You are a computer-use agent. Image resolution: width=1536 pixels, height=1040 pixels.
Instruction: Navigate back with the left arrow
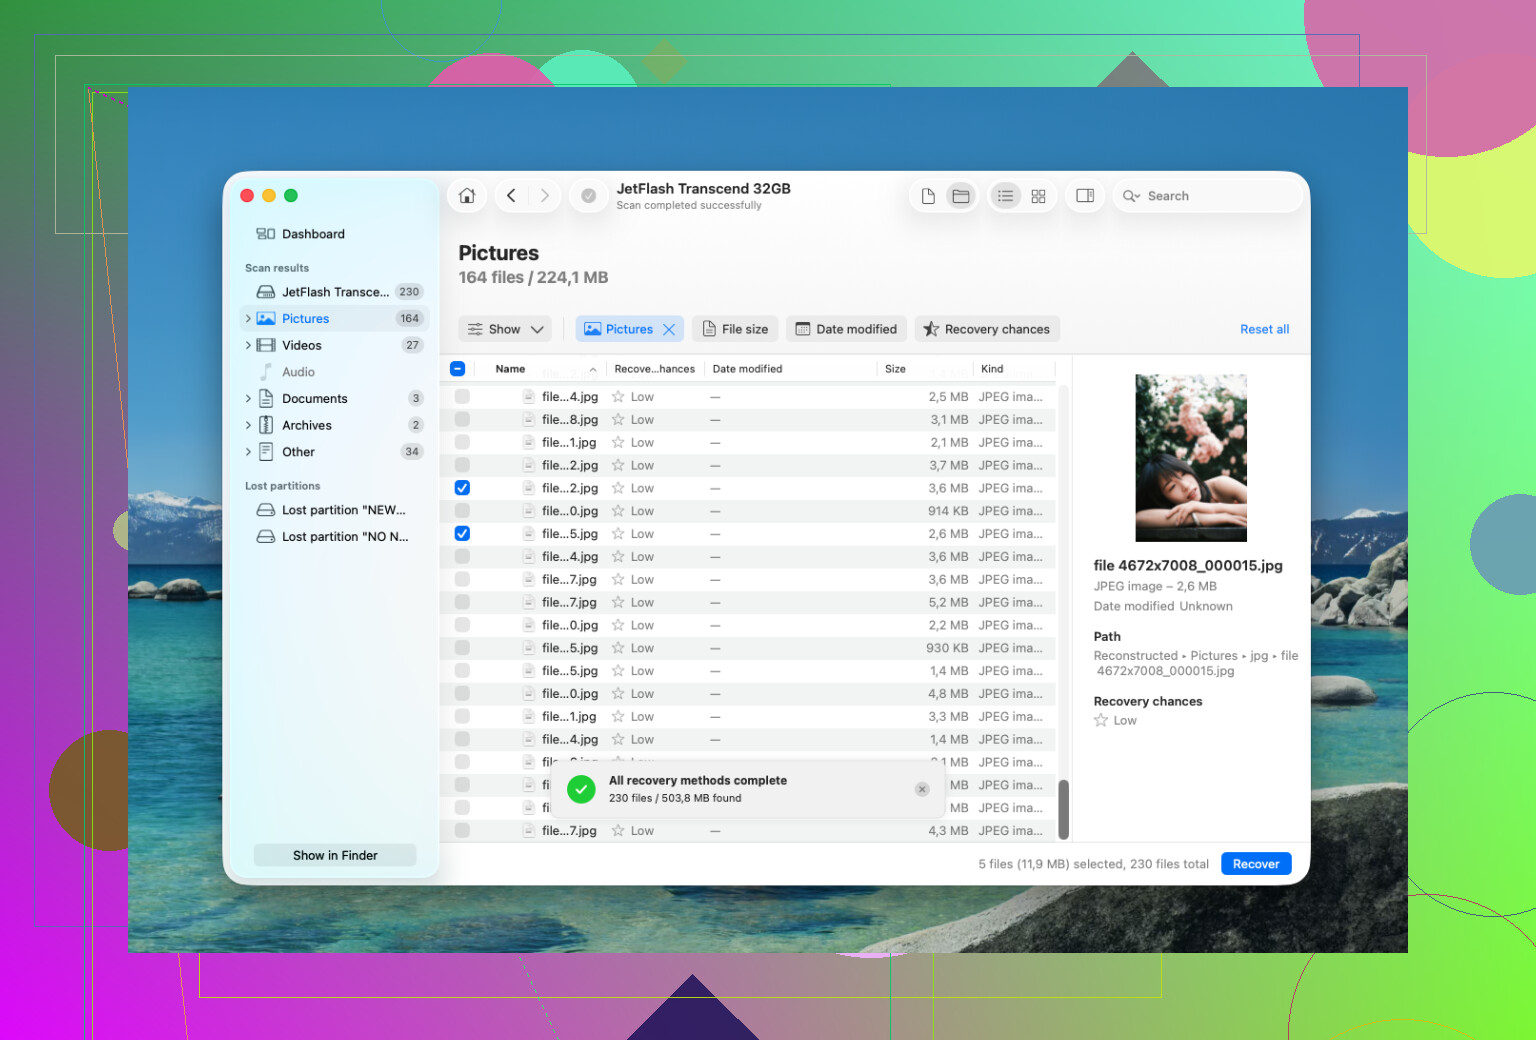point(511,196)
